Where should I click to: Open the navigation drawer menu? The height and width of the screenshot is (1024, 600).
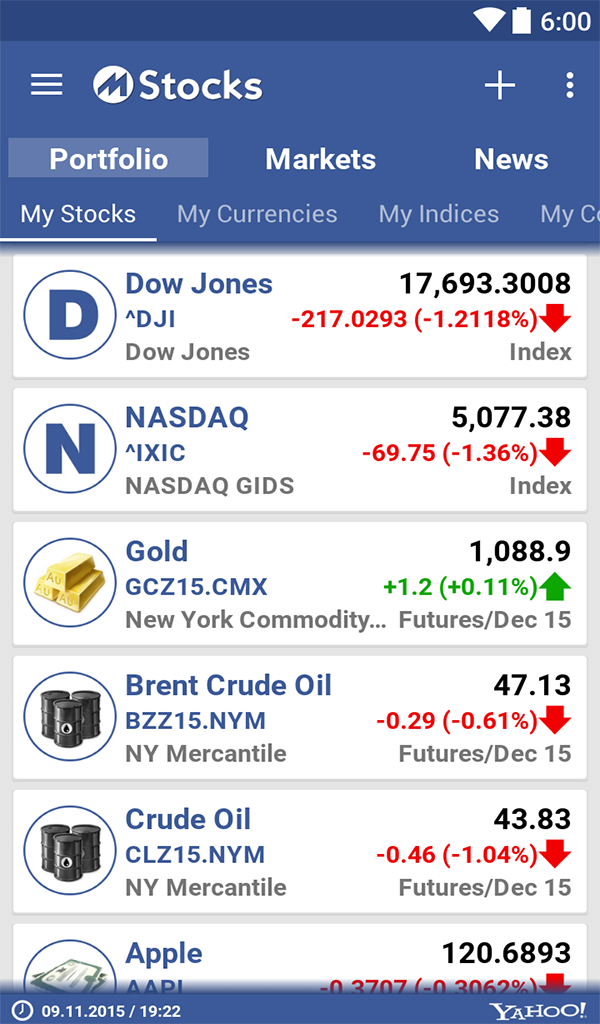(x=46, y=85)
